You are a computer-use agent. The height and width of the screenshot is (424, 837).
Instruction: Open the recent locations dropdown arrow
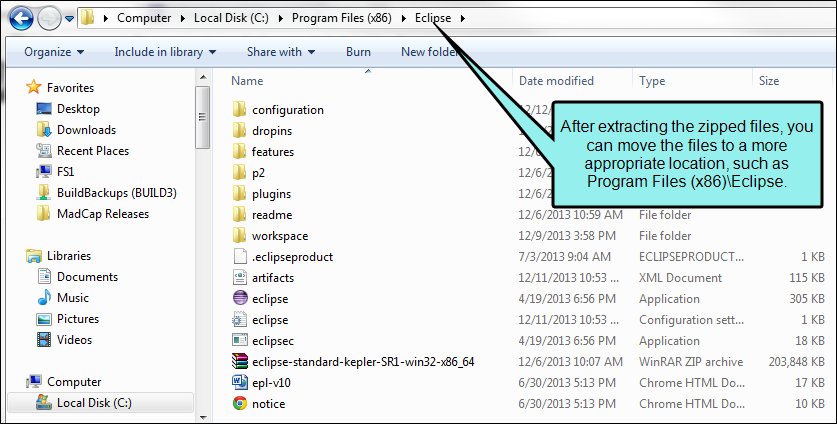[69, 19]
